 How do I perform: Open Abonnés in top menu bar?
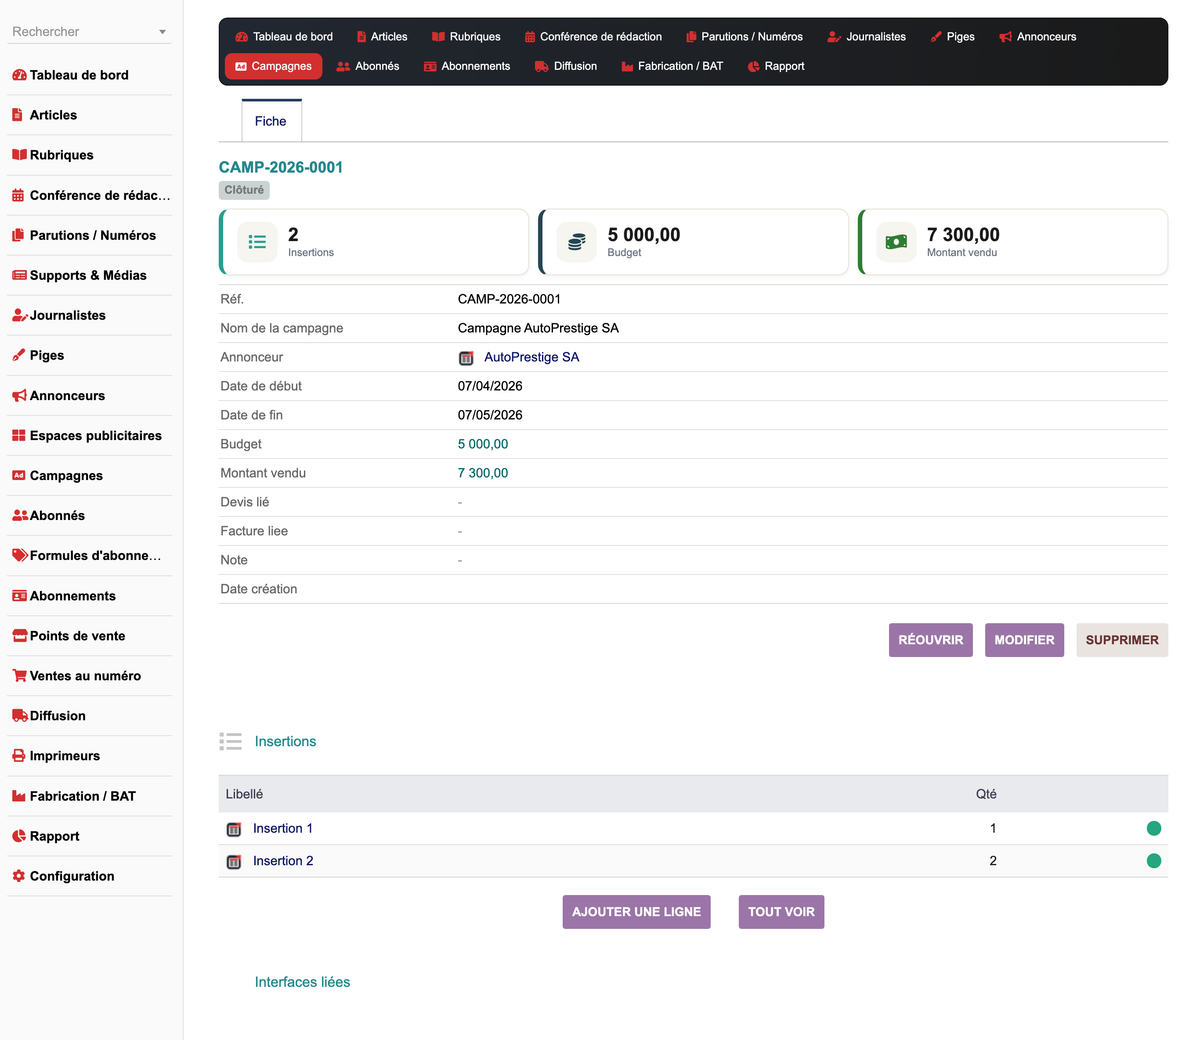tap(368, 66)
